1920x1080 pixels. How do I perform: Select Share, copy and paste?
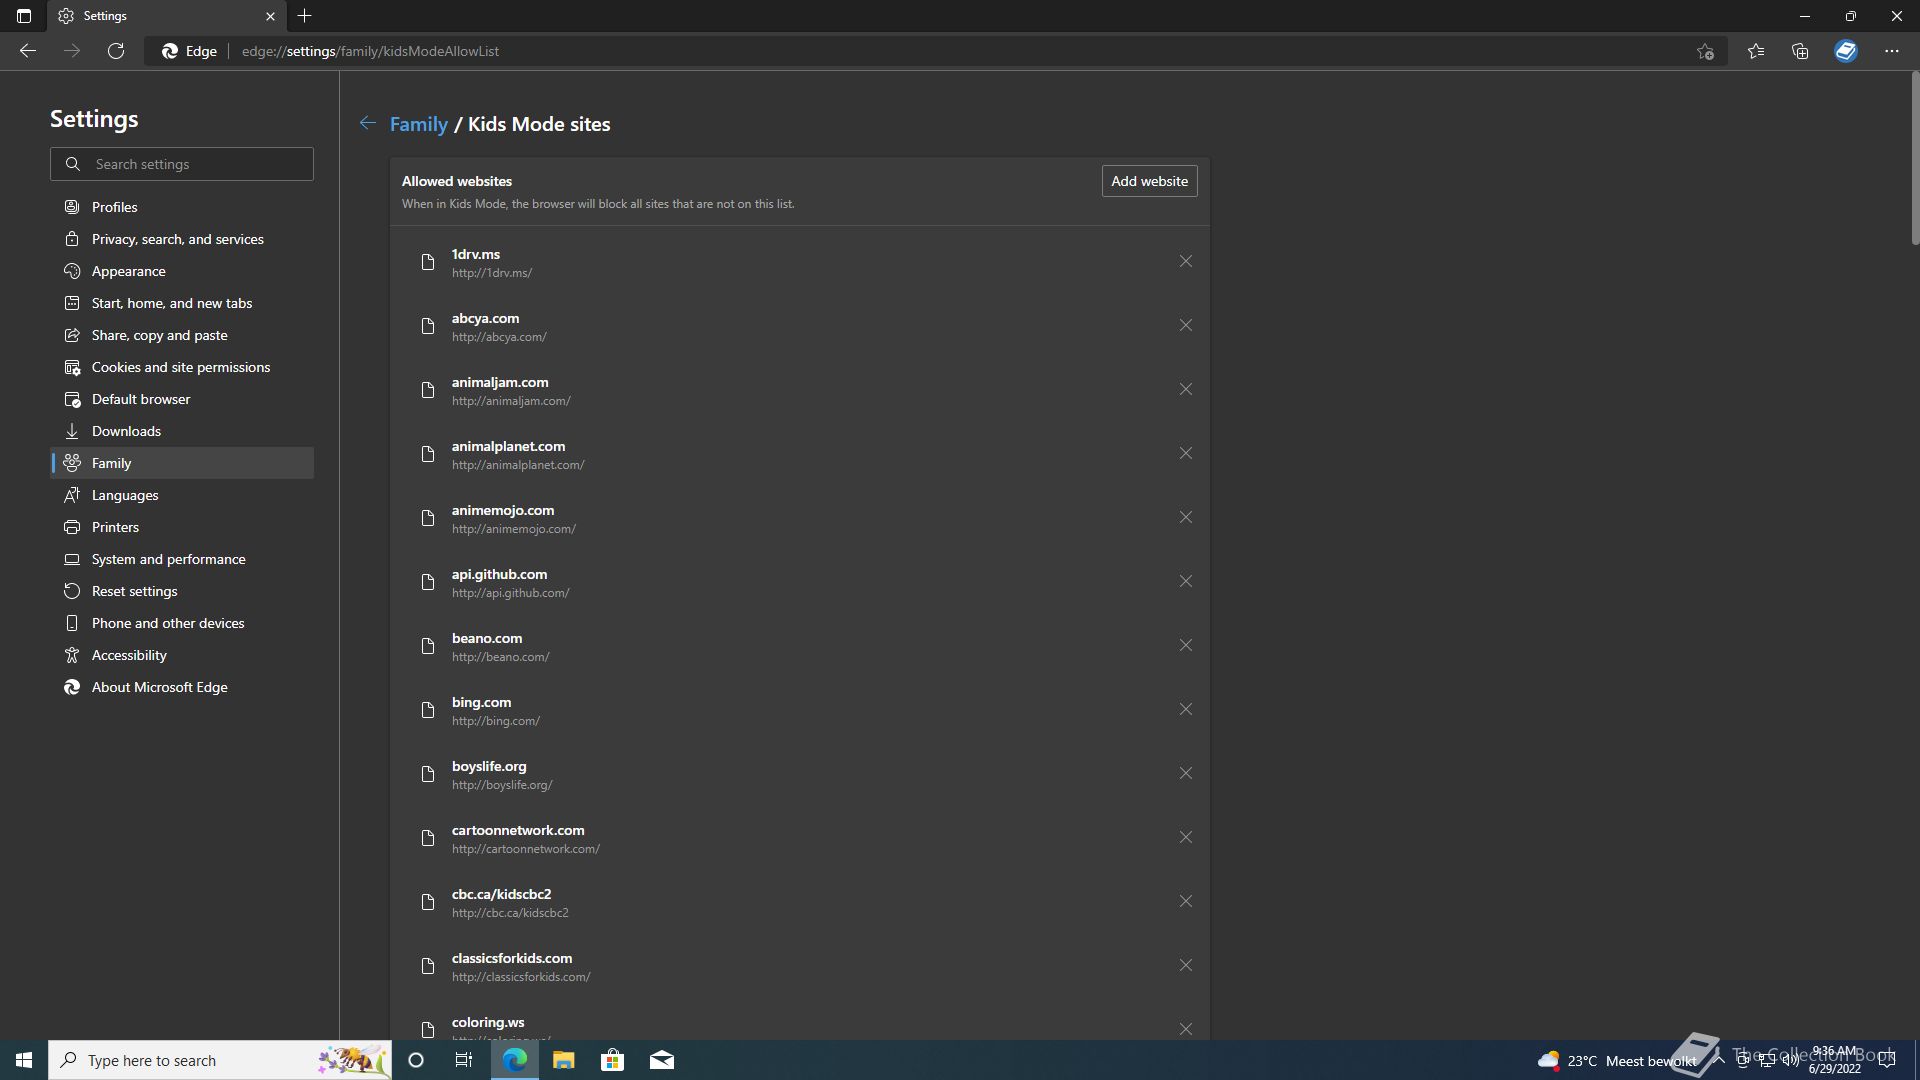pos(182,335)
